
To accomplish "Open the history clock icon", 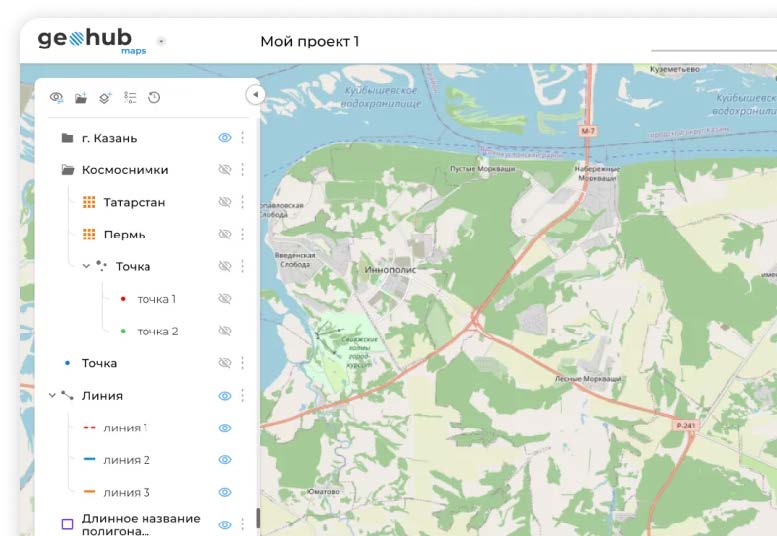I will pos(154,97).
